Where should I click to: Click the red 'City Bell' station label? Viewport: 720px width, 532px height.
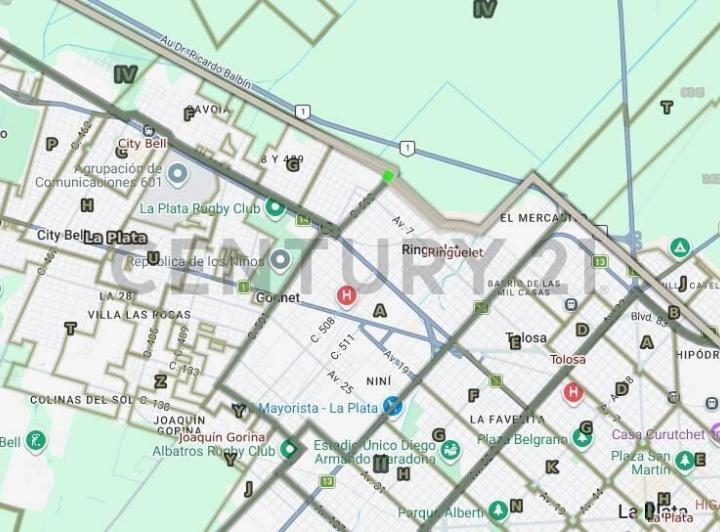[142, 144]
